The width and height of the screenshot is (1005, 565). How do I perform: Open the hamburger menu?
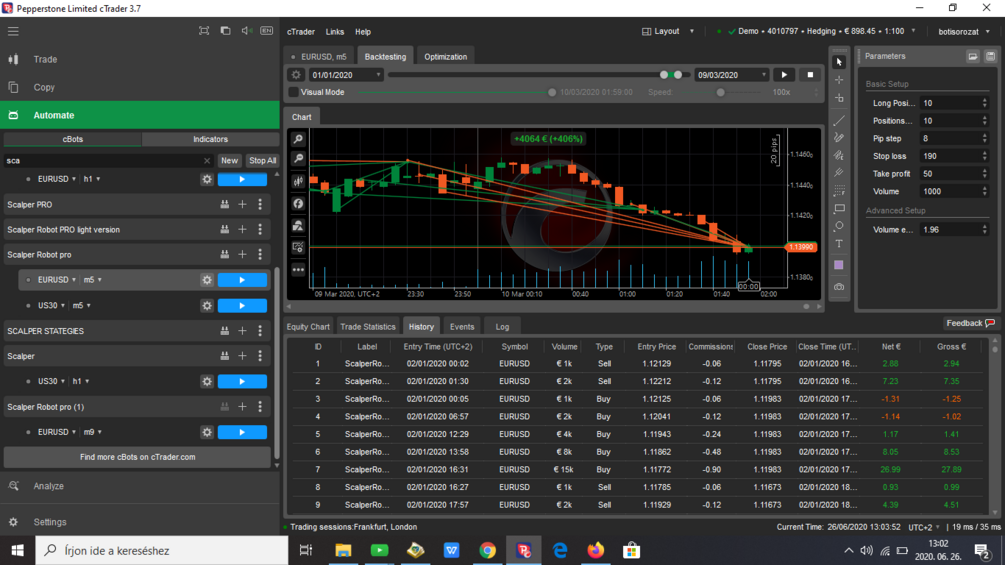click(13, 31)
